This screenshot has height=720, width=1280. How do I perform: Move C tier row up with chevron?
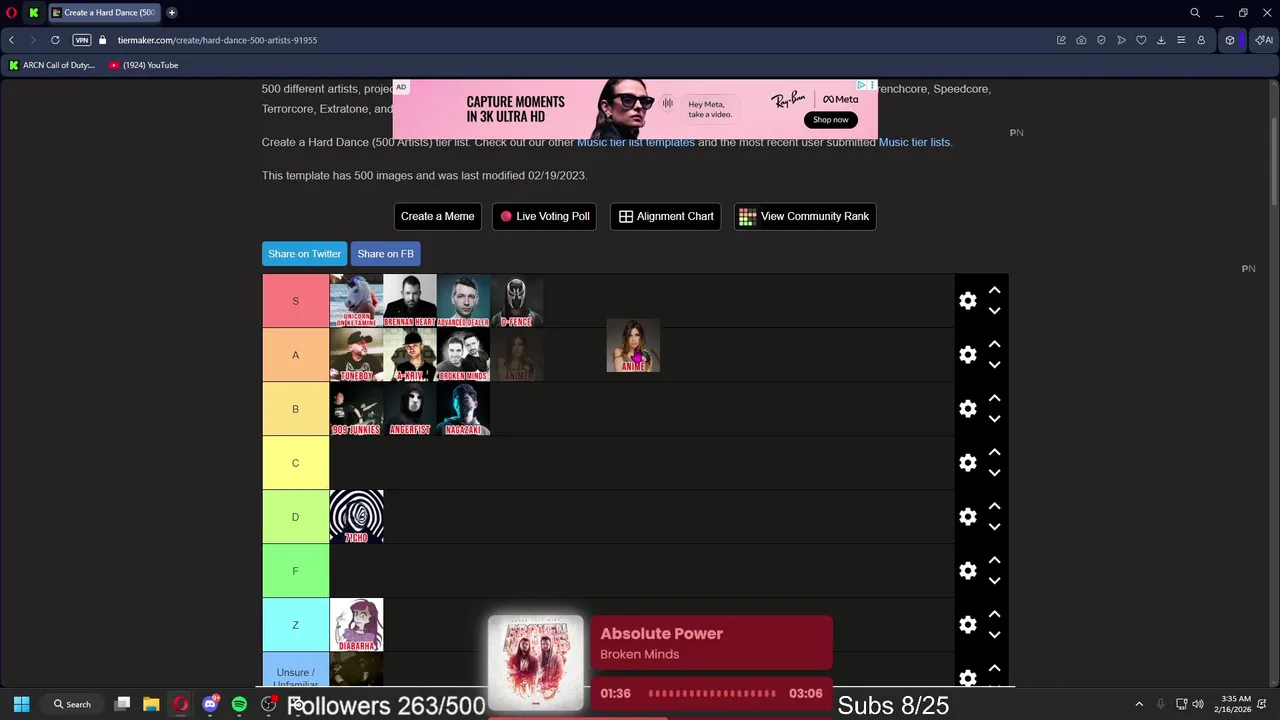point(994,452)
